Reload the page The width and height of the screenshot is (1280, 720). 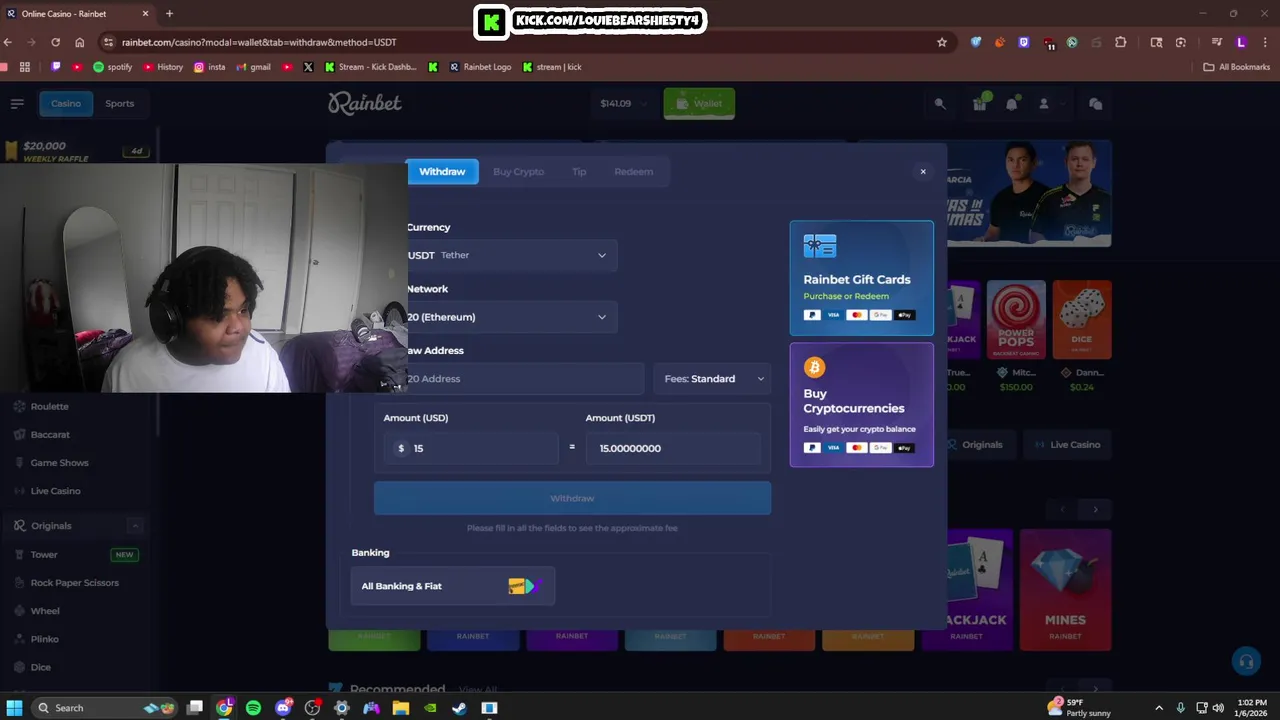point(55,42)
